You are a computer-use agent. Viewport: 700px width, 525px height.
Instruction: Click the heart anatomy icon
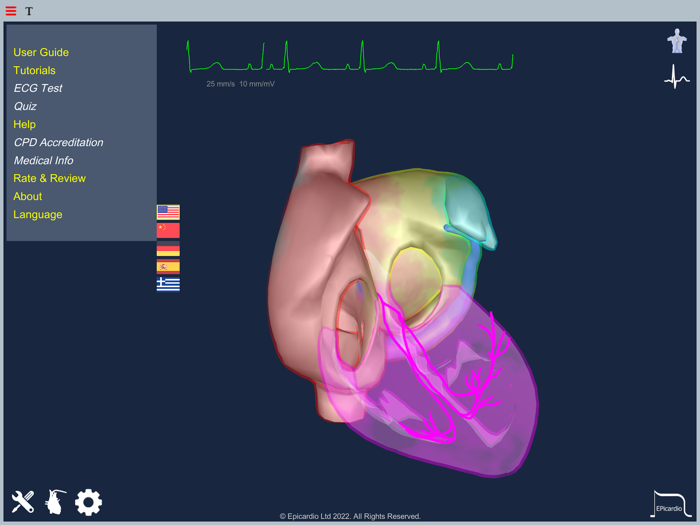[55, 502]
